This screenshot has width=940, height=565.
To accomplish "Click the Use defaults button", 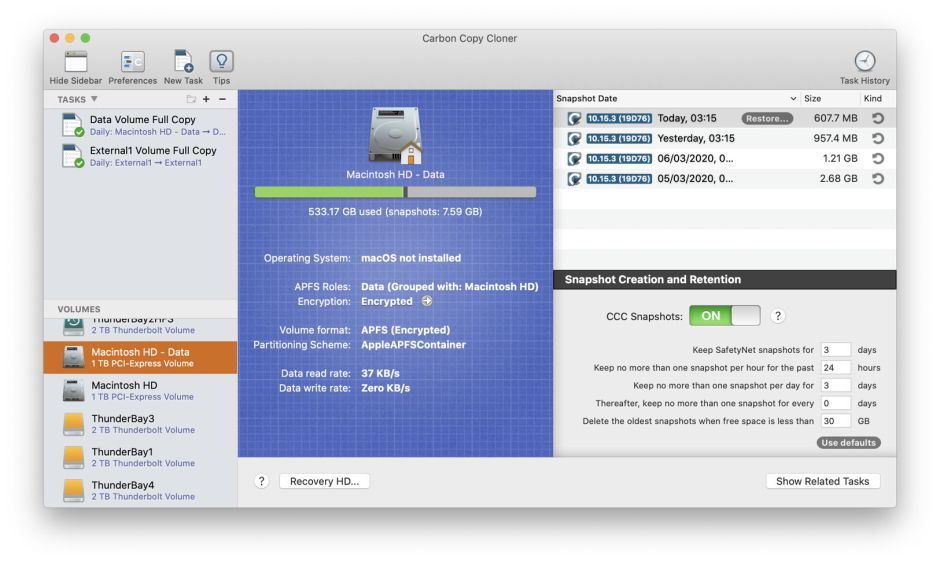I will pyautogui.click(x=849, y=443).
